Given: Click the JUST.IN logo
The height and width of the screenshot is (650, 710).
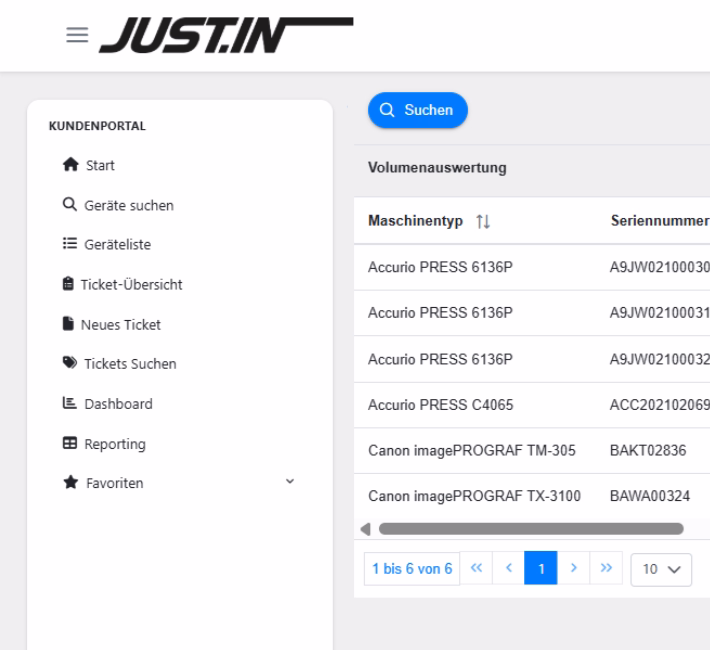Looking at the screenshot, I should (226, 35).
